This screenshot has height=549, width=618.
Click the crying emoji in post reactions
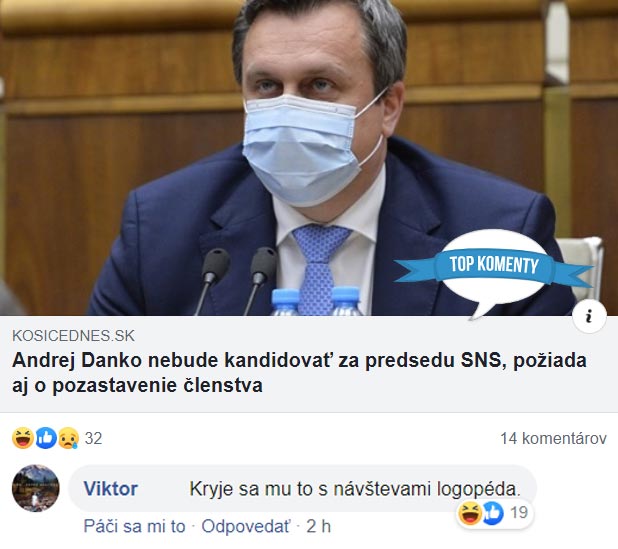[69, 438]
